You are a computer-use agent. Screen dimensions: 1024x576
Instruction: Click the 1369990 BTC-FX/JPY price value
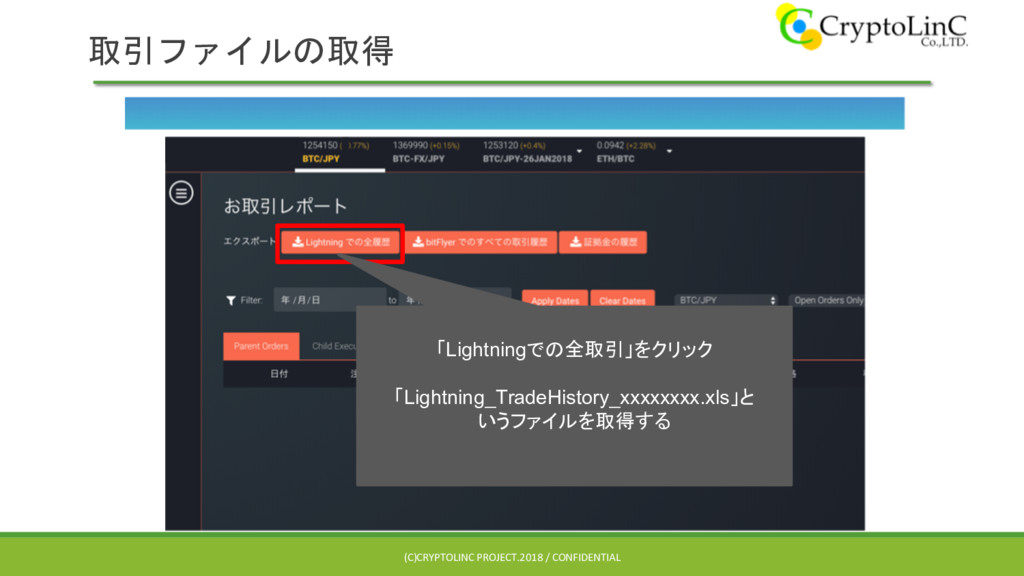coord(410,145)
